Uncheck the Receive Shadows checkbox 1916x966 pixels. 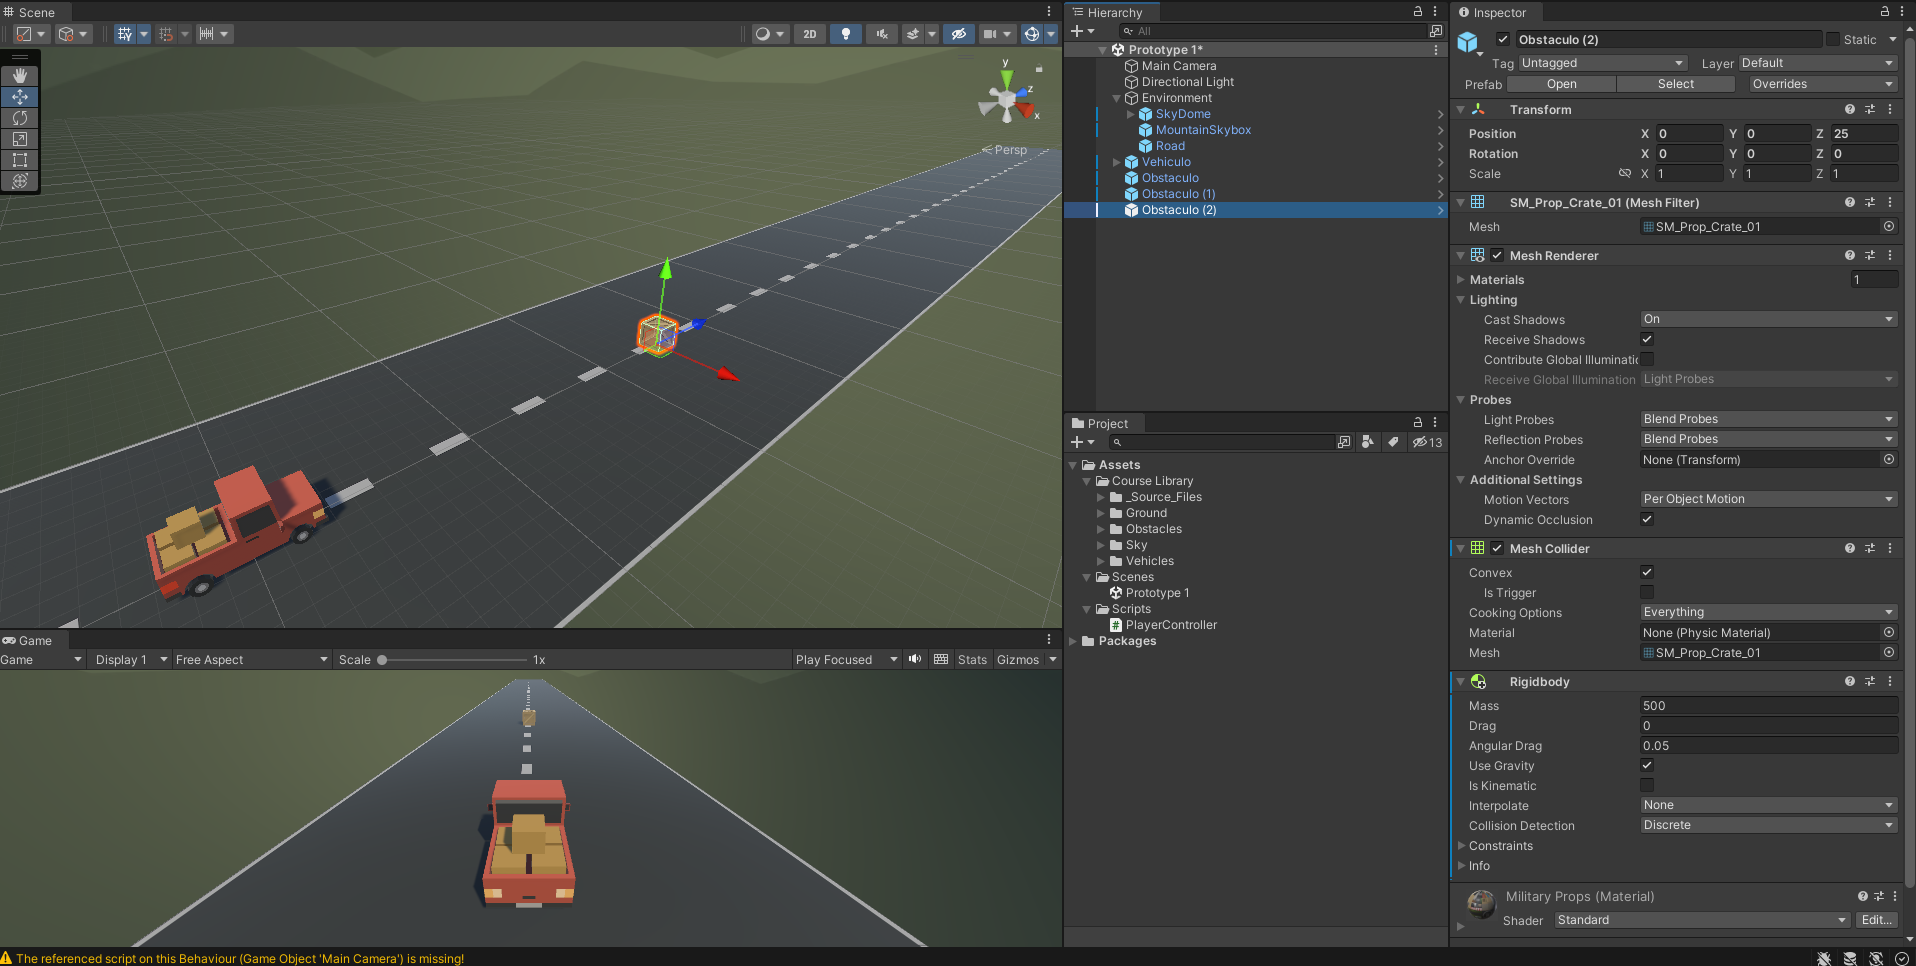click(1647, 340)
